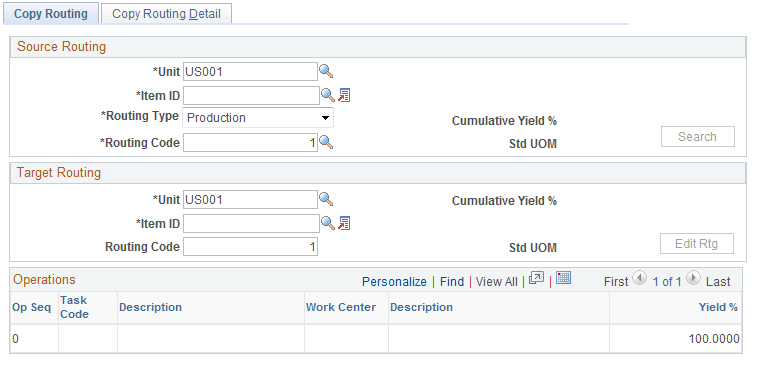This screenshot has width=760, height=370.
Task: Go to next row in Operations grid
Action: [694, 278]
